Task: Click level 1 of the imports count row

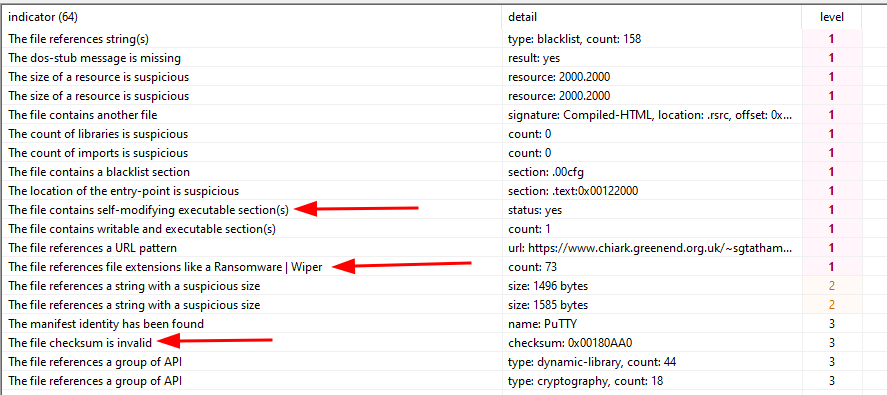Action: (832, 153)
